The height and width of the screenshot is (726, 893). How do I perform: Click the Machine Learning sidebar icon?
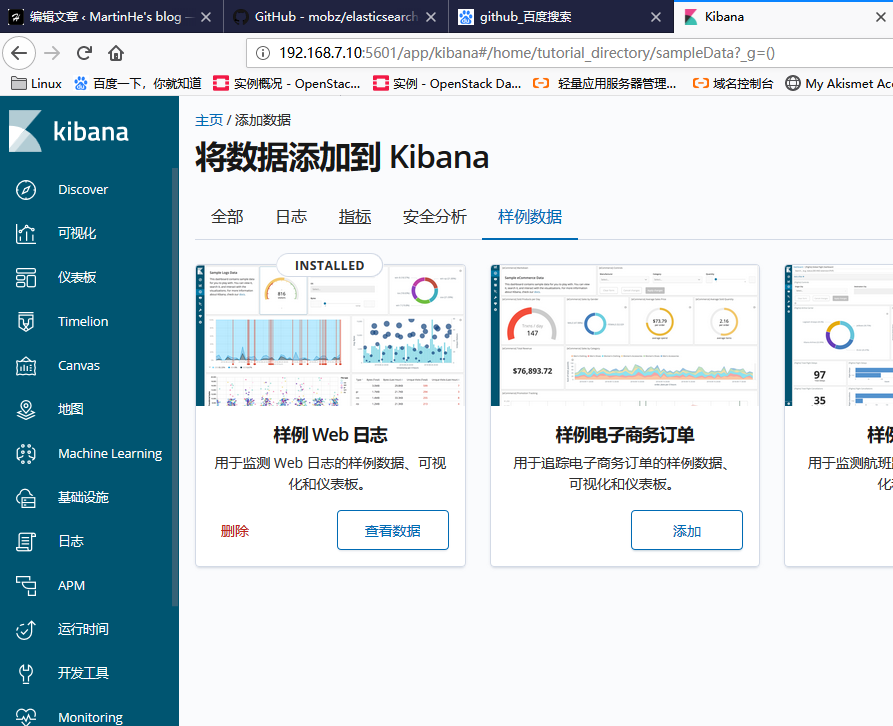point(27,454)
